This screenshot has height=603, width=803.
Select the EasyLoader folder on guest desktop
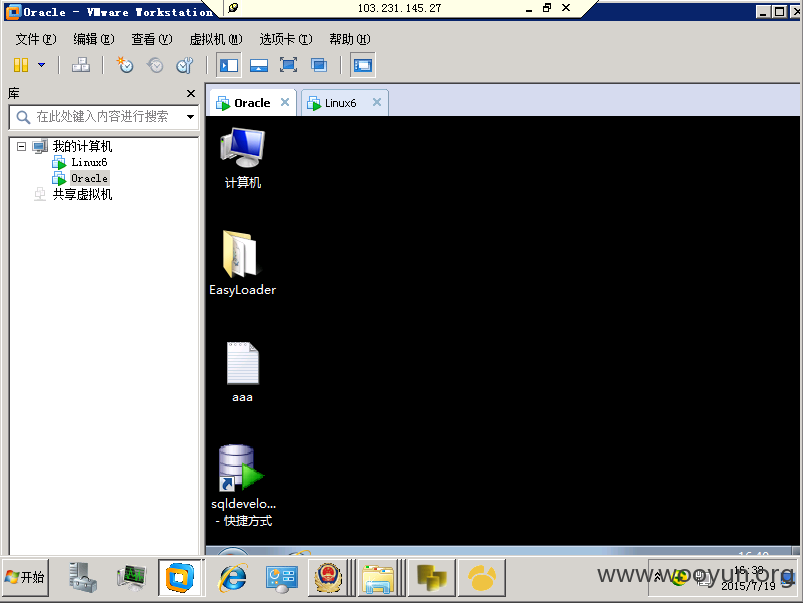(x=242, y=263)
